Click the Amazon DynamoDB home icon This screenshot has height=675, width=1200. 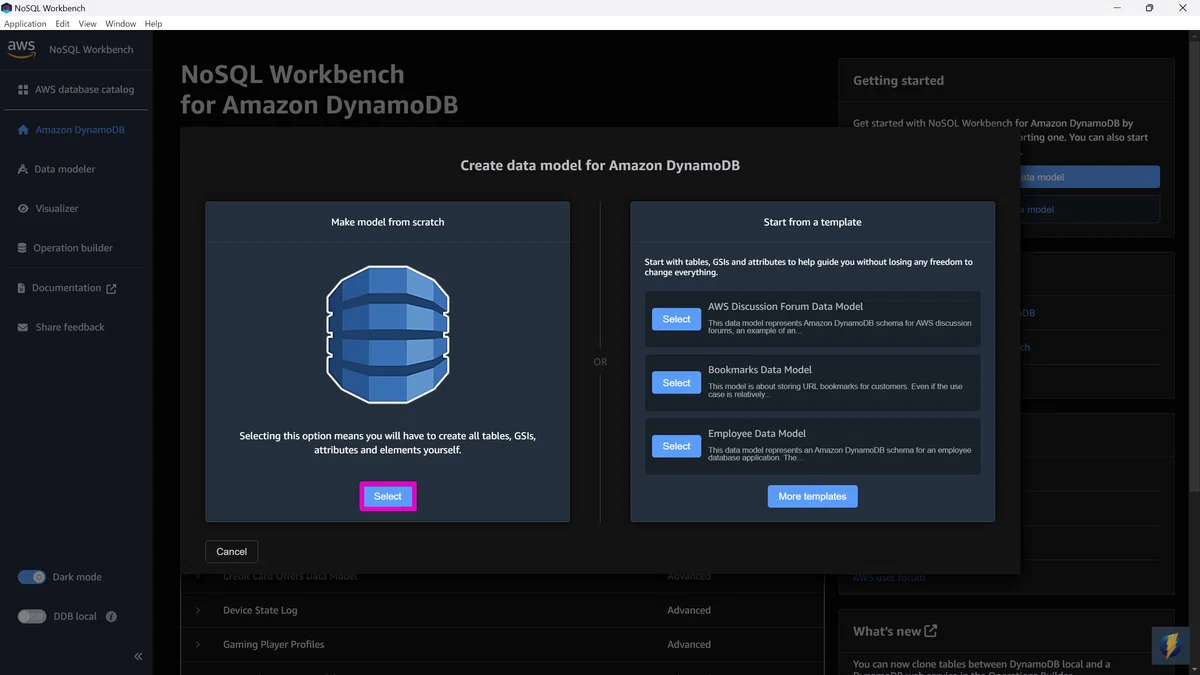tap(24, 130)
